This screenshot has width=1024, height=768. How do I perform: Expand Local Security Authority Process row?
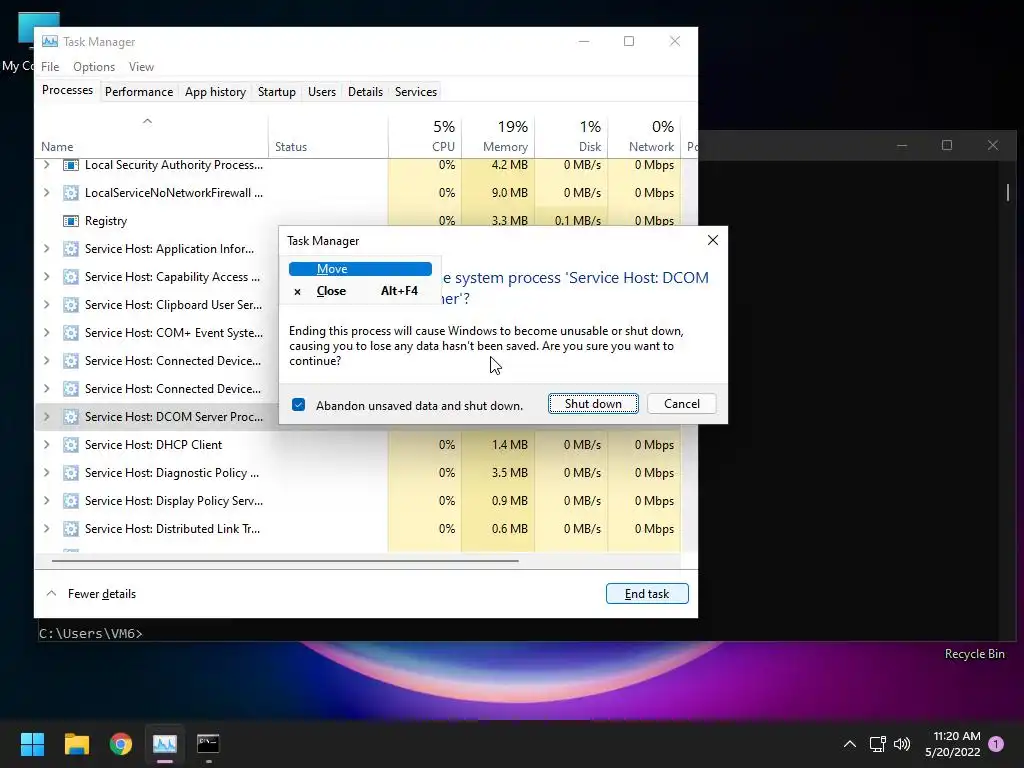pos(46,165)
